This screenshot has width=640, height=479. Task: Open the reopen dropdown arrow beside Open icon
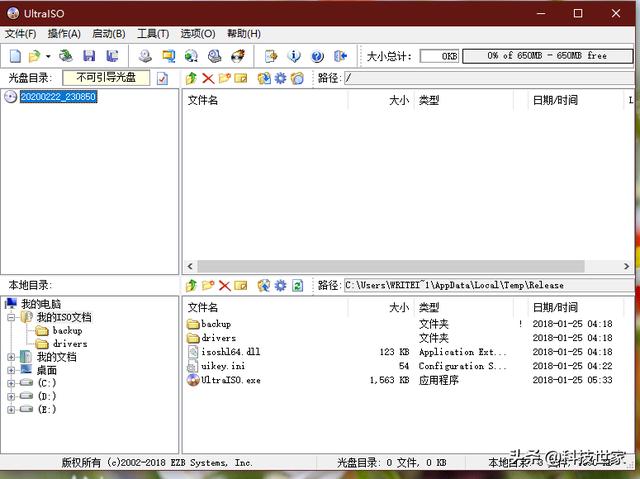point(48,56)
